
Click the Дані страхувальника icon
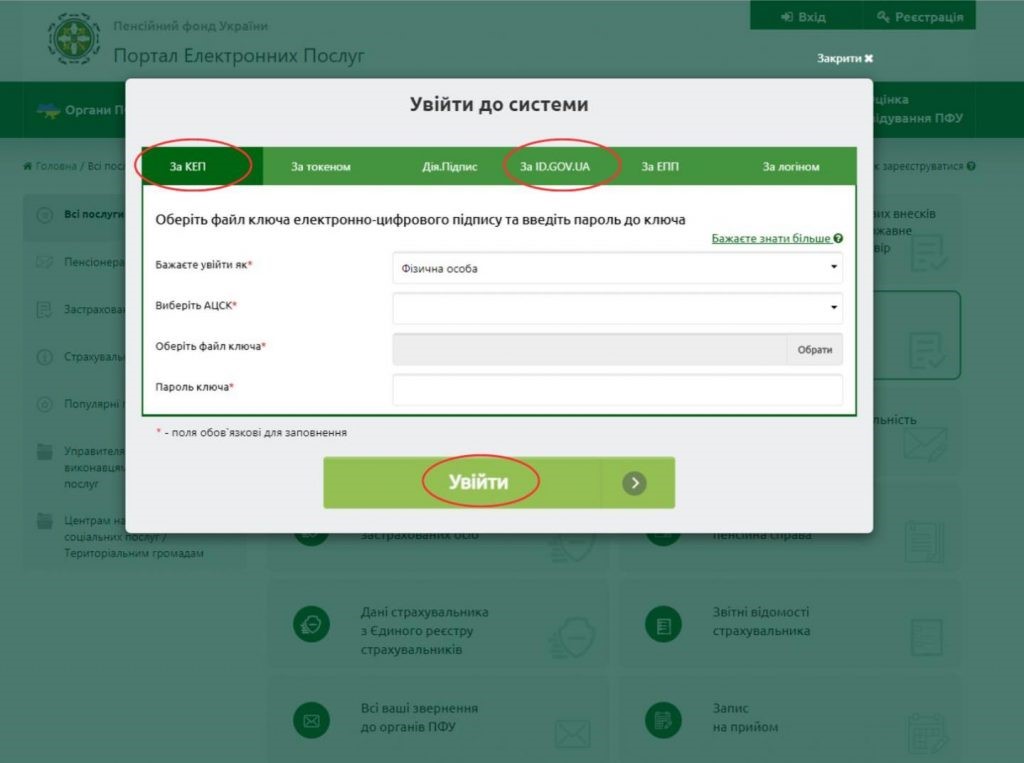pyautogui.click(x=311, y=624)
